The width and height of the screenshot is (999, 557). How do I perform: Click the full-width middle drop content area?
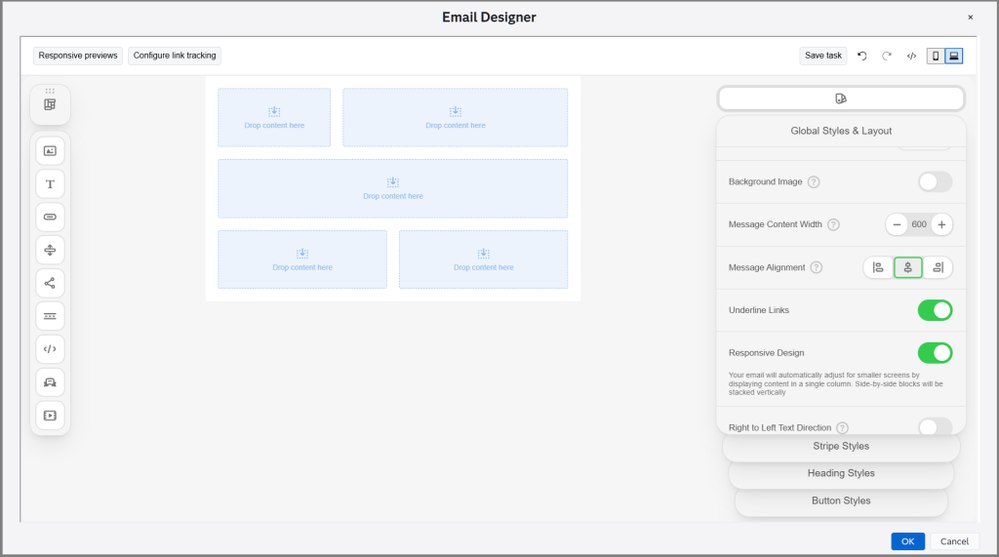[393, 189]
